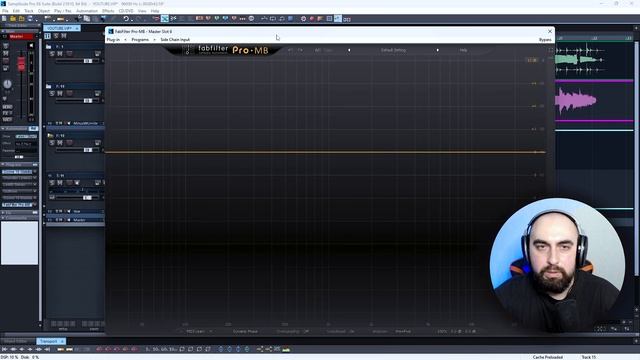Select the scissors cut tool
Viewport: 640px width, 360px height.
pos(173,19)
